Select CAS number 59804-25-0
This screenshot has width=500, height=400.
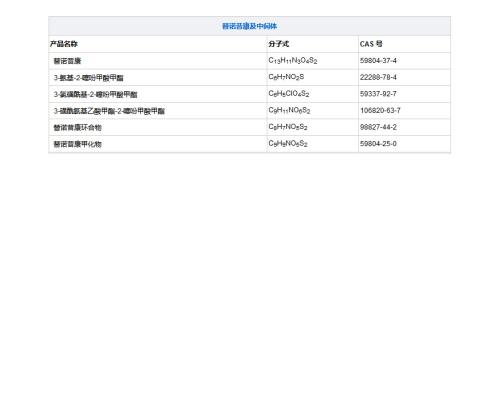378,144
